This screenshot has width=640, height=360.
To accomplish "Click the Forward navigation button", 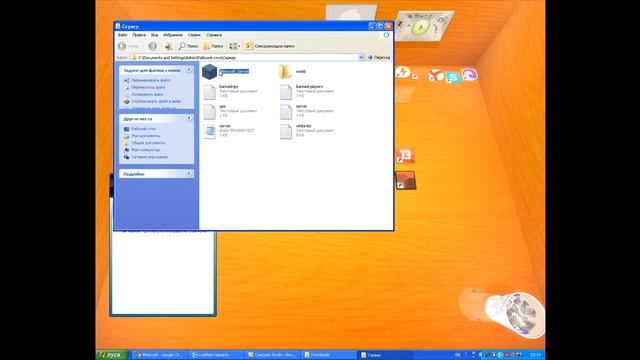I will coord(153,46).
